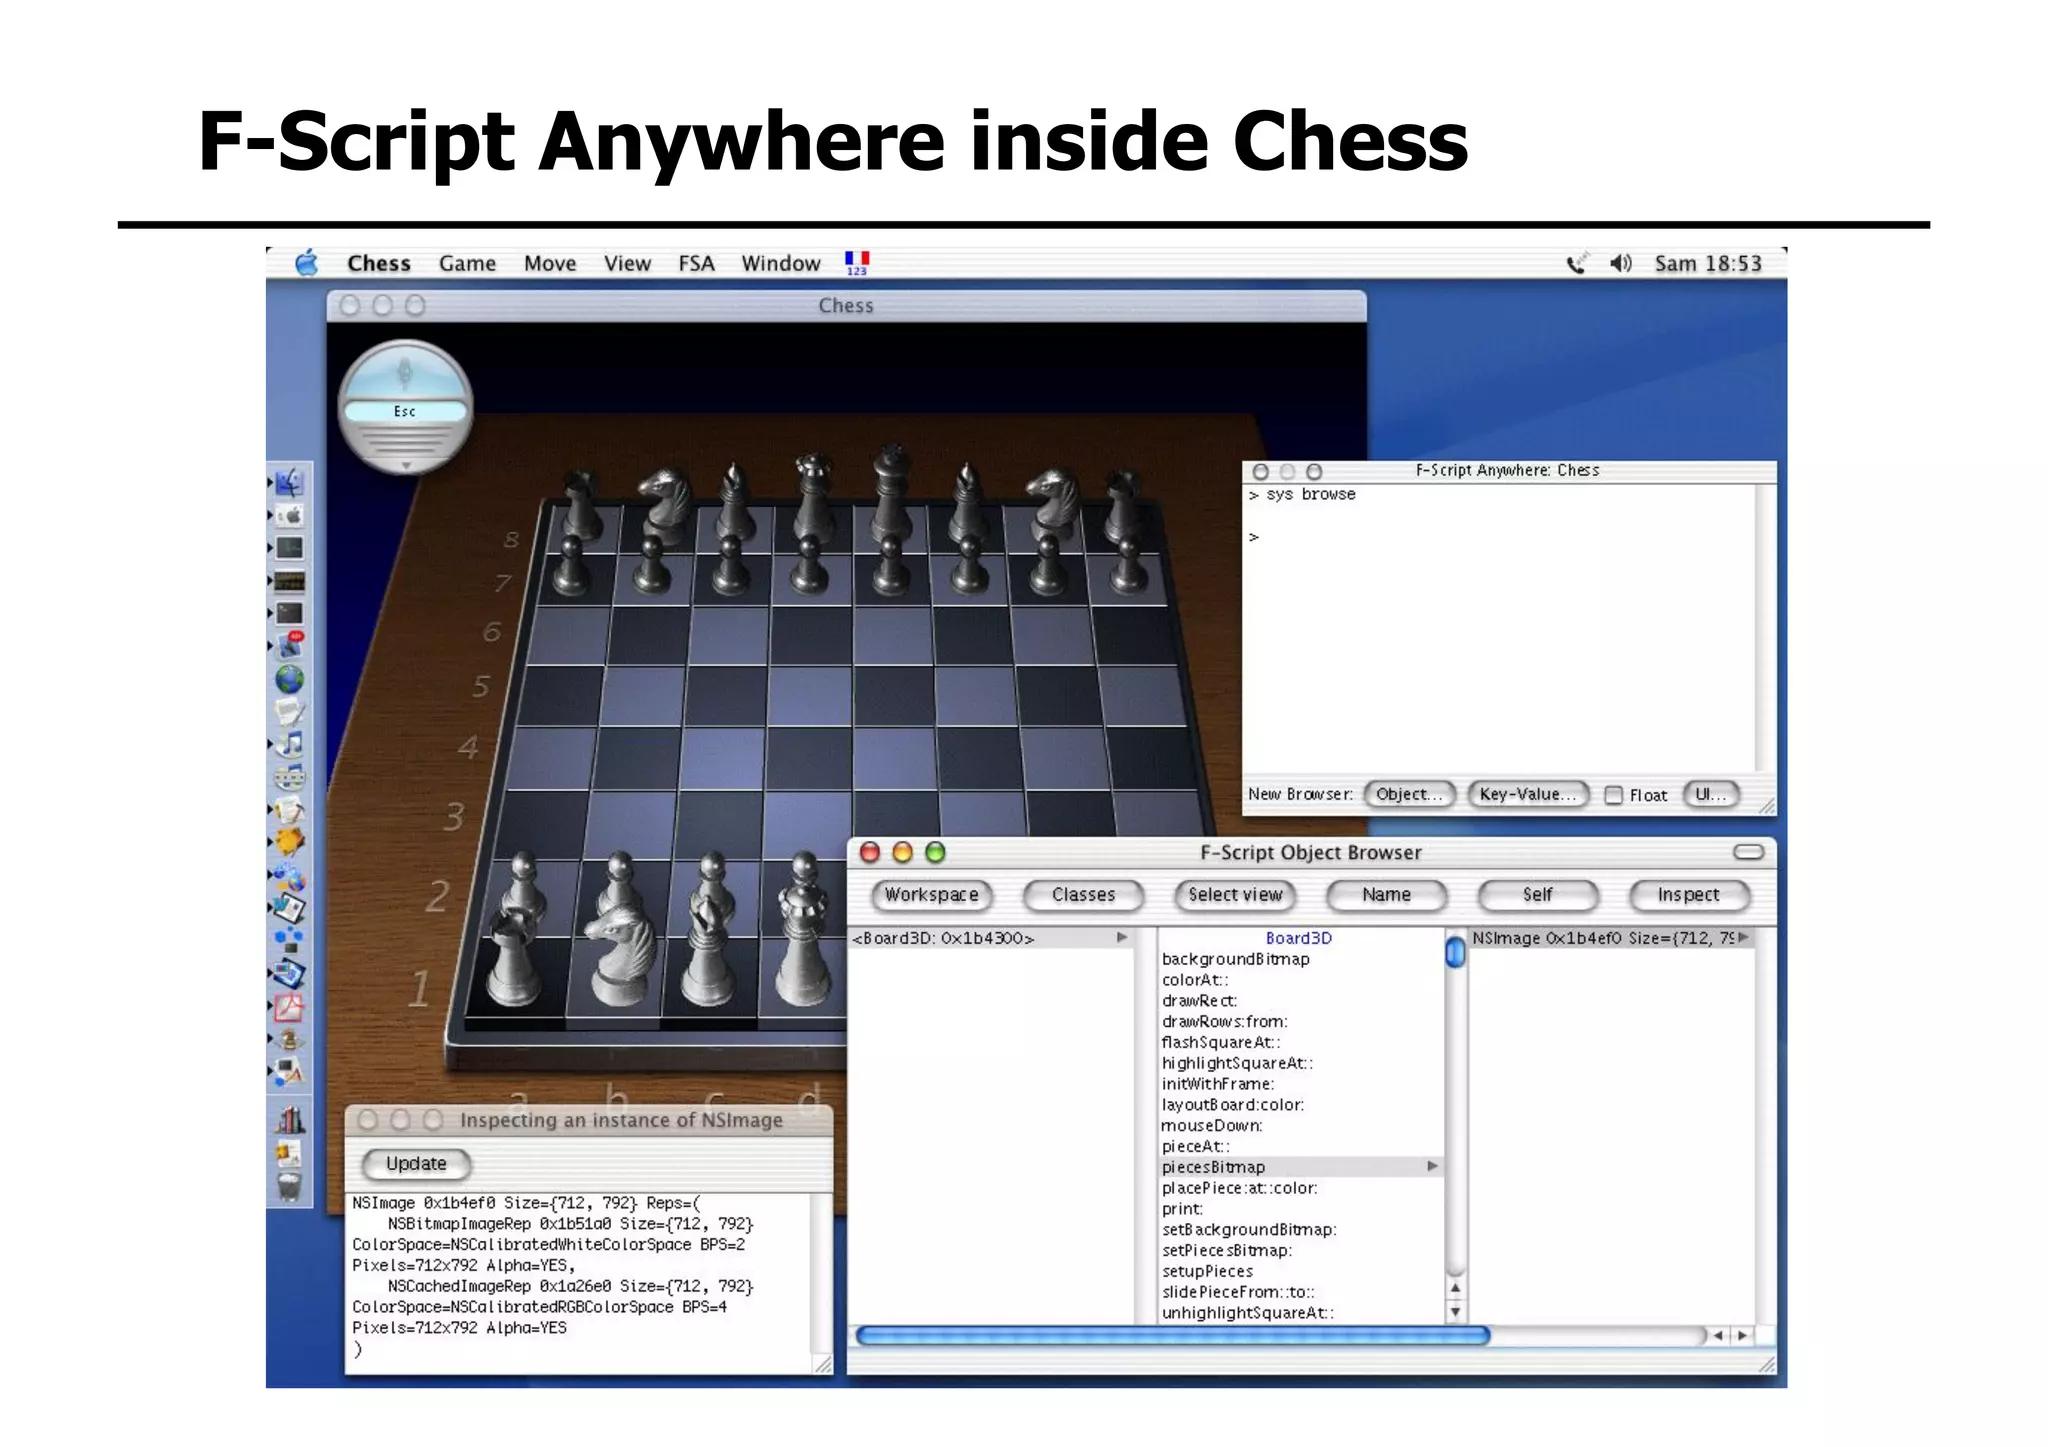The width and height of the screenshot is (2048, 1447).
Task: Open the bookshelf icon in the Dock
Action: [x=289, y=1119]
